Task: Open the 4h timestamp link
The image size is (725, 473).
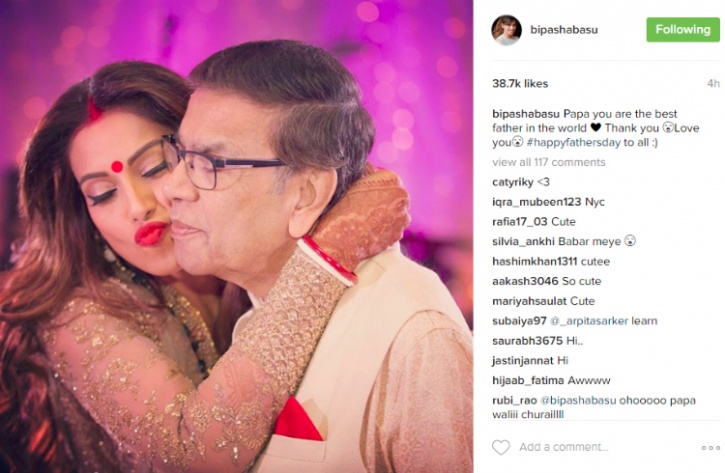Action: (713, 84)
